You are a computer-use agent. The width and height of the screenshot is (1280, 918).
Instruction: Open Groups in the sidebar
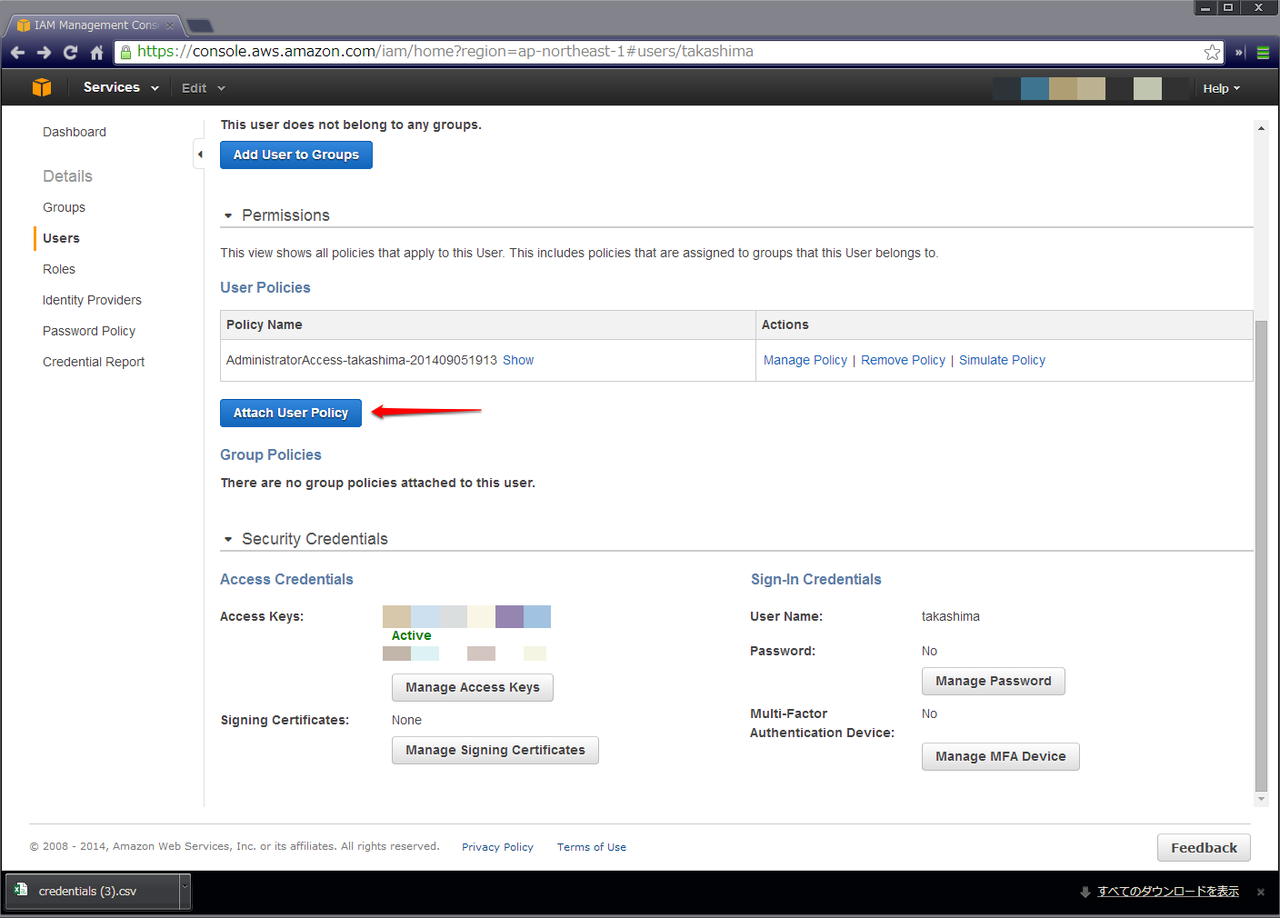(64, 207)
